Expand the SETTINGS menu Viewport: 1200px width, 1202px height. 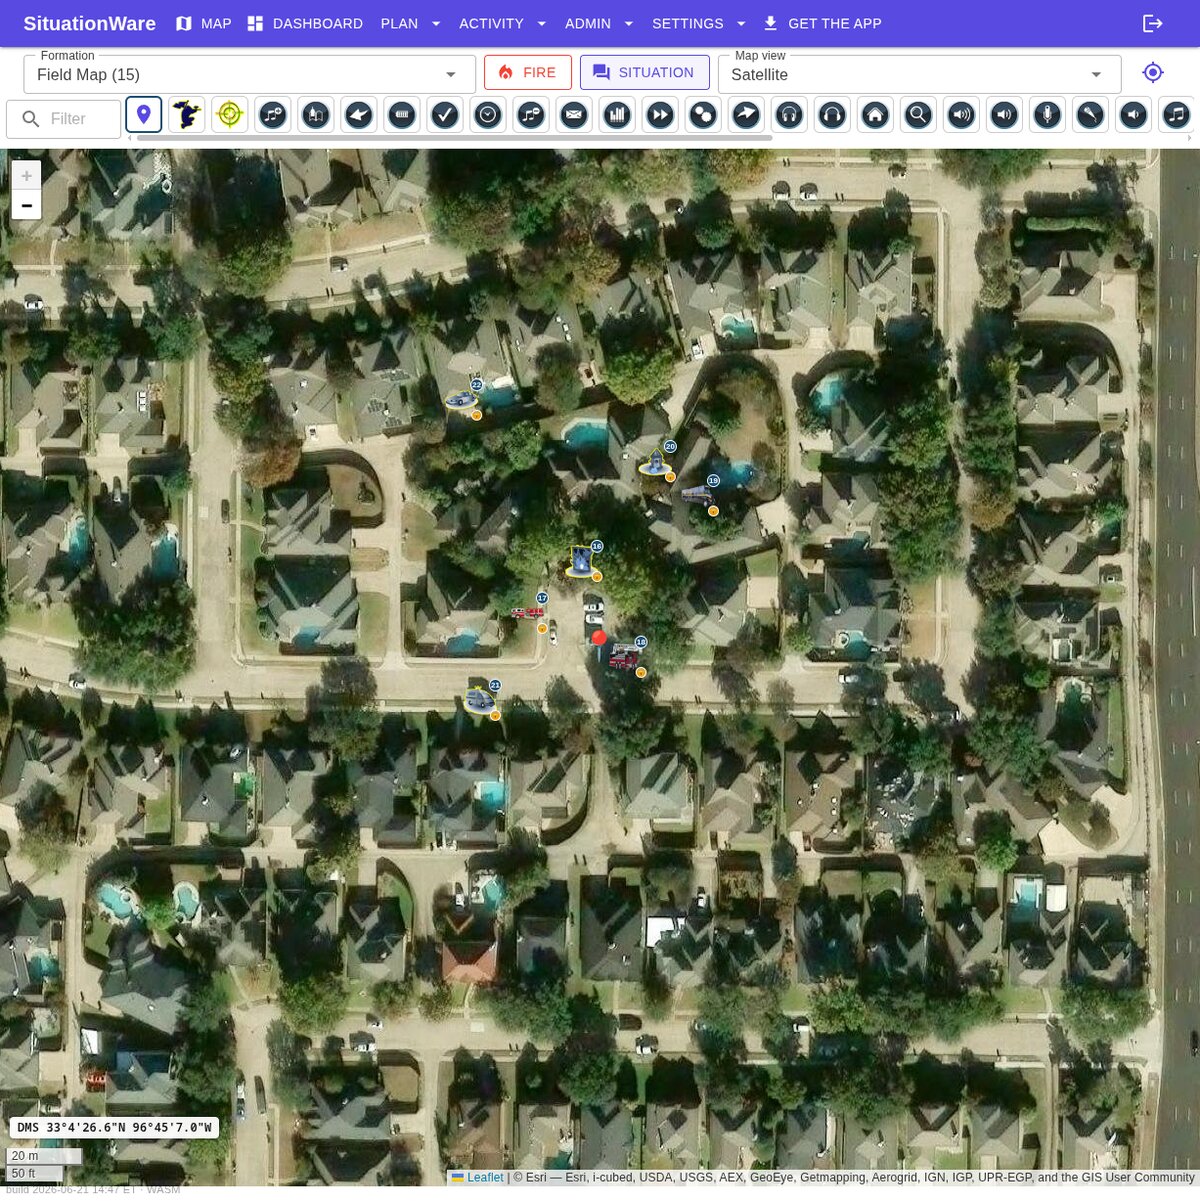pos(699,23)
